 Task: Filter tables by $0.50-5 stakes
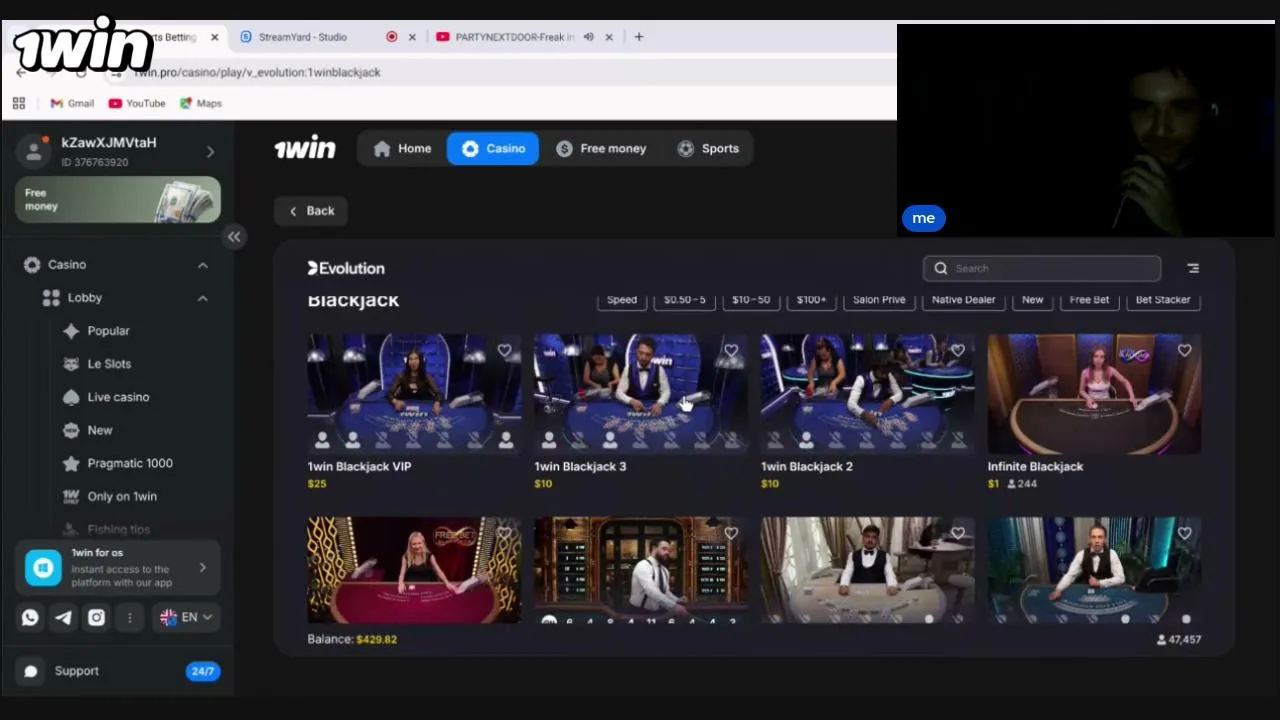coord(685,300)
